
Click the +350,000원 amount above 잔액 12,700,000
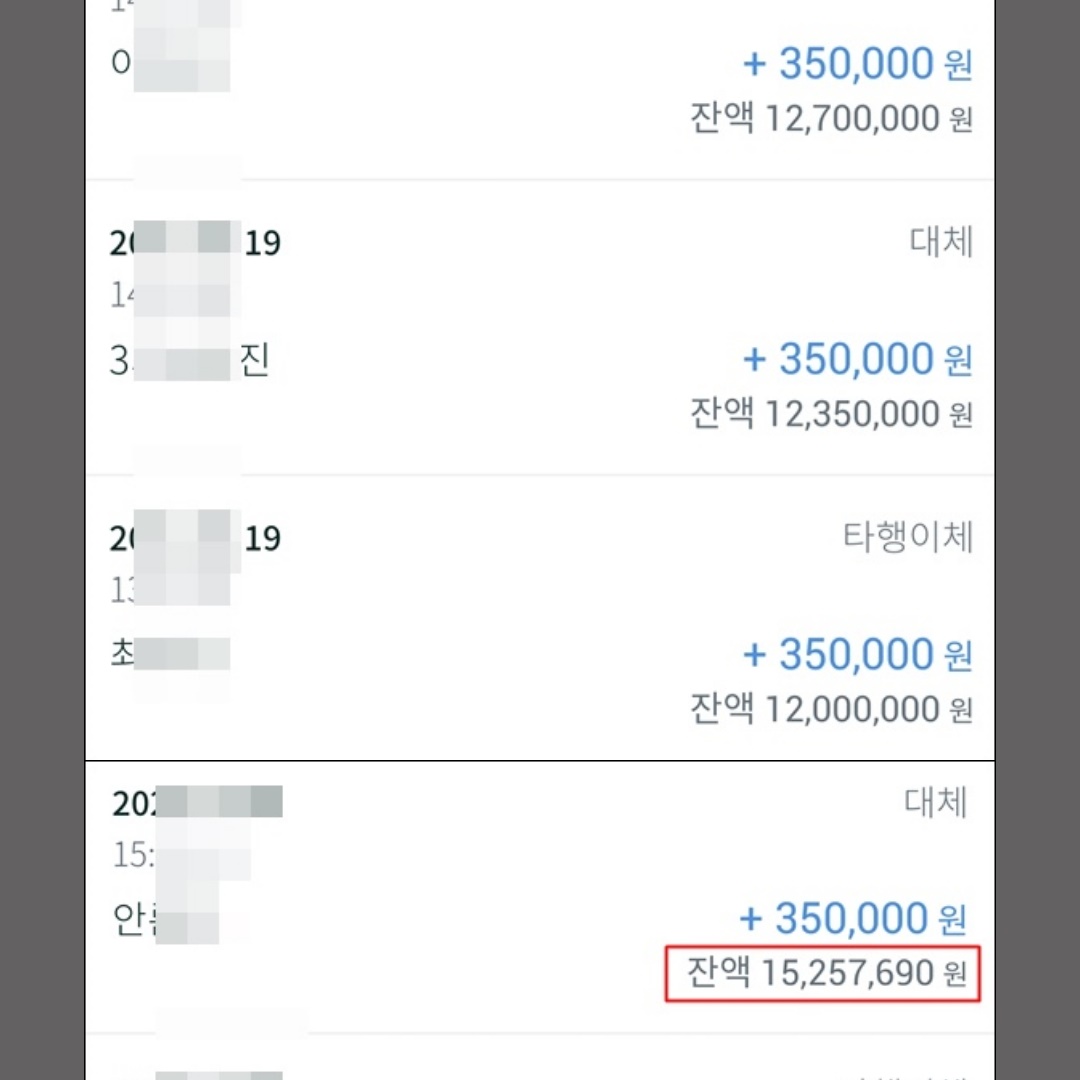858,64
